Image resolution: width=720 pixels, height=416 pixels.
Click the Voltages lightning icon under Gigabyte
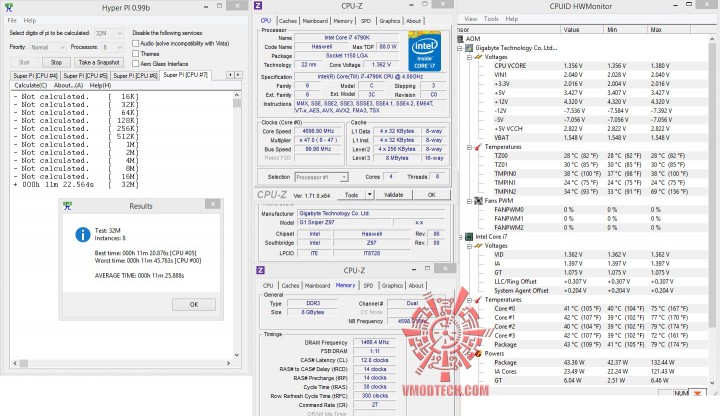[478, 57]
